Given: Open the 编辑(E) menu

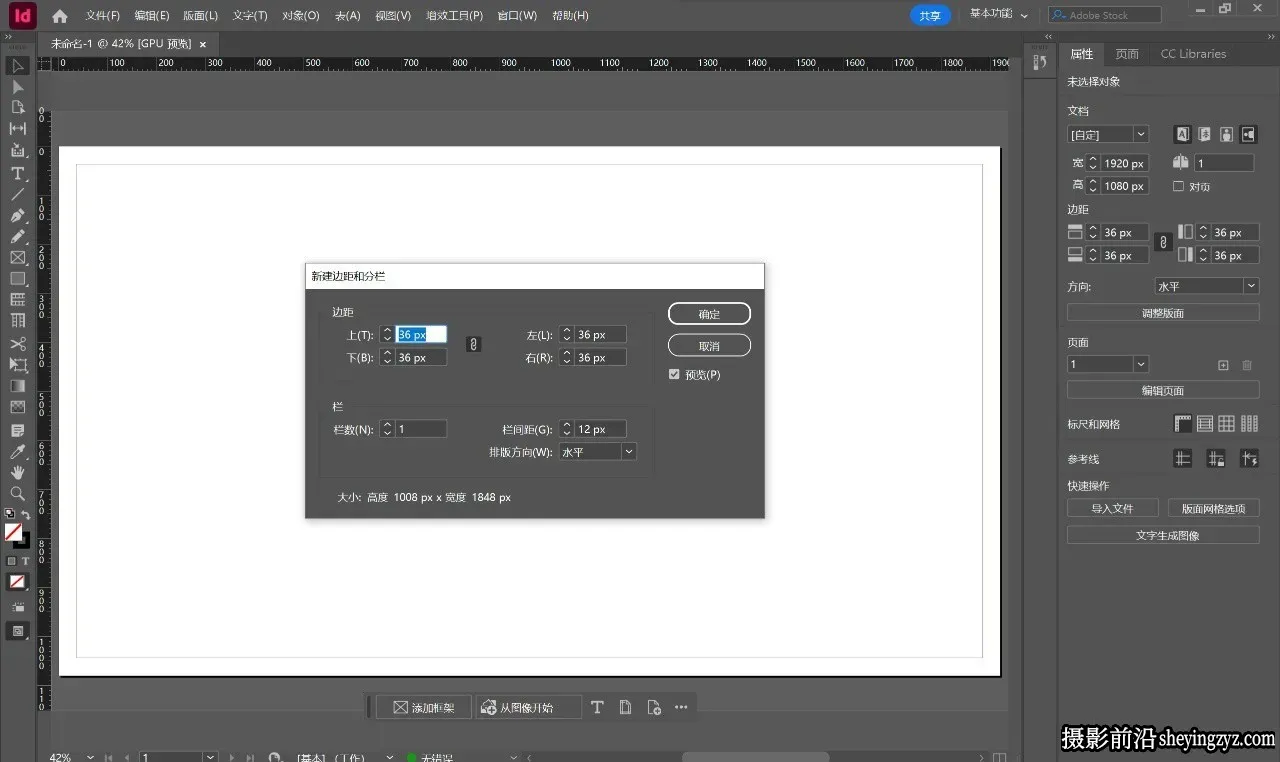Looking at the screenshot, I should [x=152, y=16].
